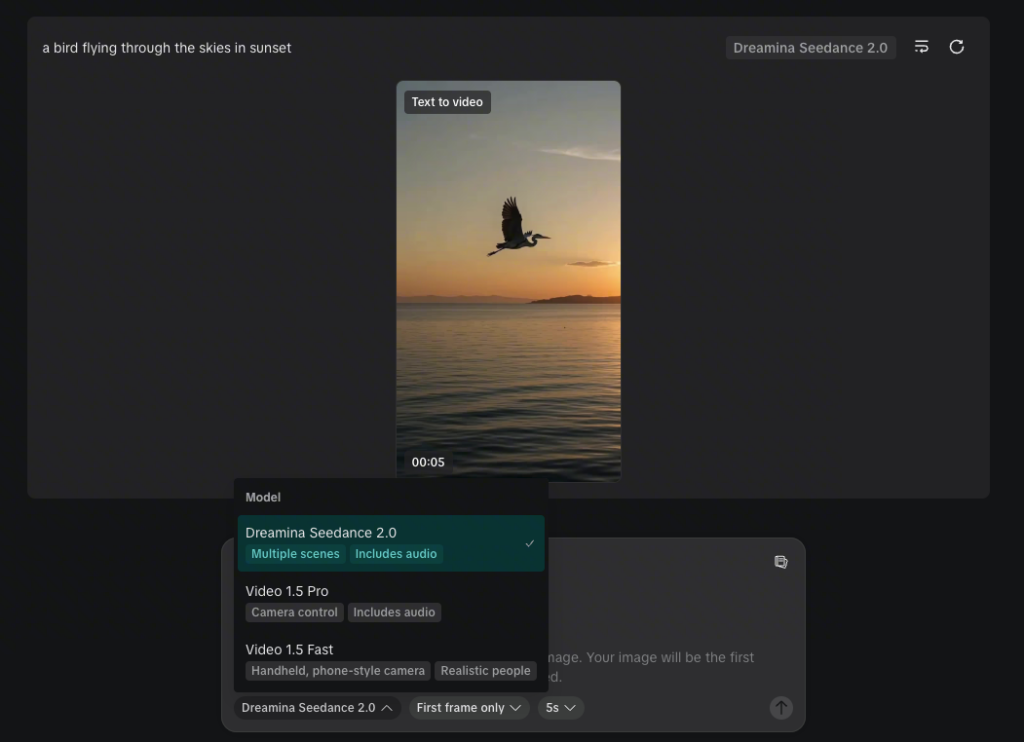Click the Dreamina Seedance 2.0 badge at top right

pos(810,48)
